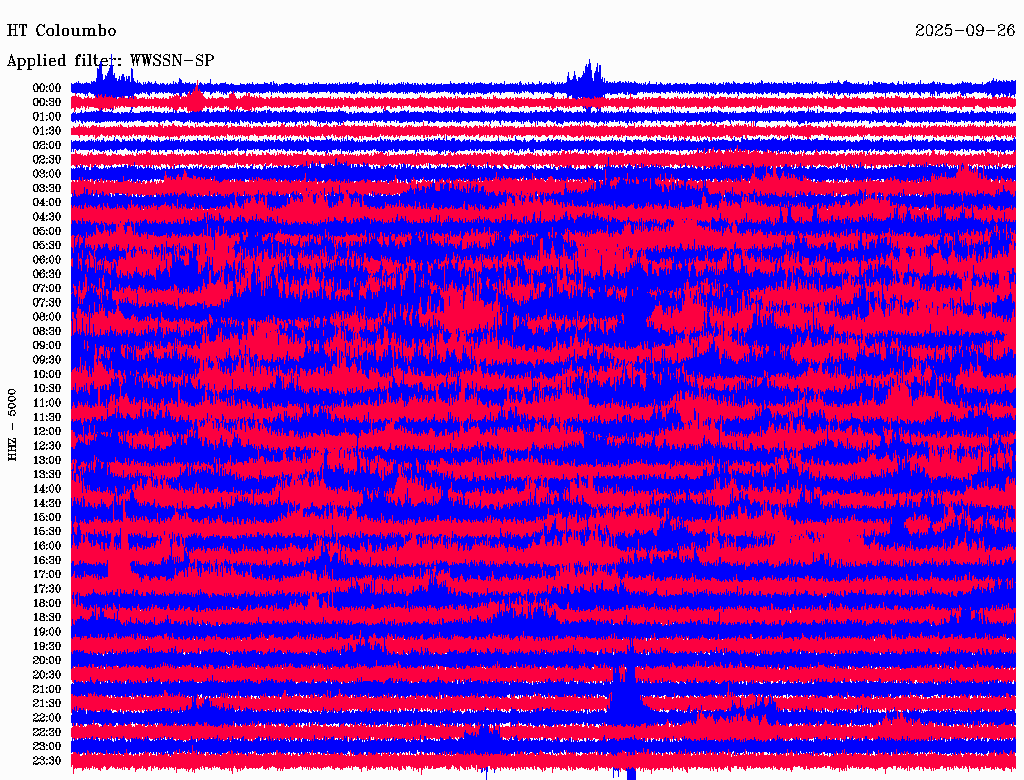Select the 21:30 time row label
This screenshot has width=1024, height=780.
pos(47,704)
